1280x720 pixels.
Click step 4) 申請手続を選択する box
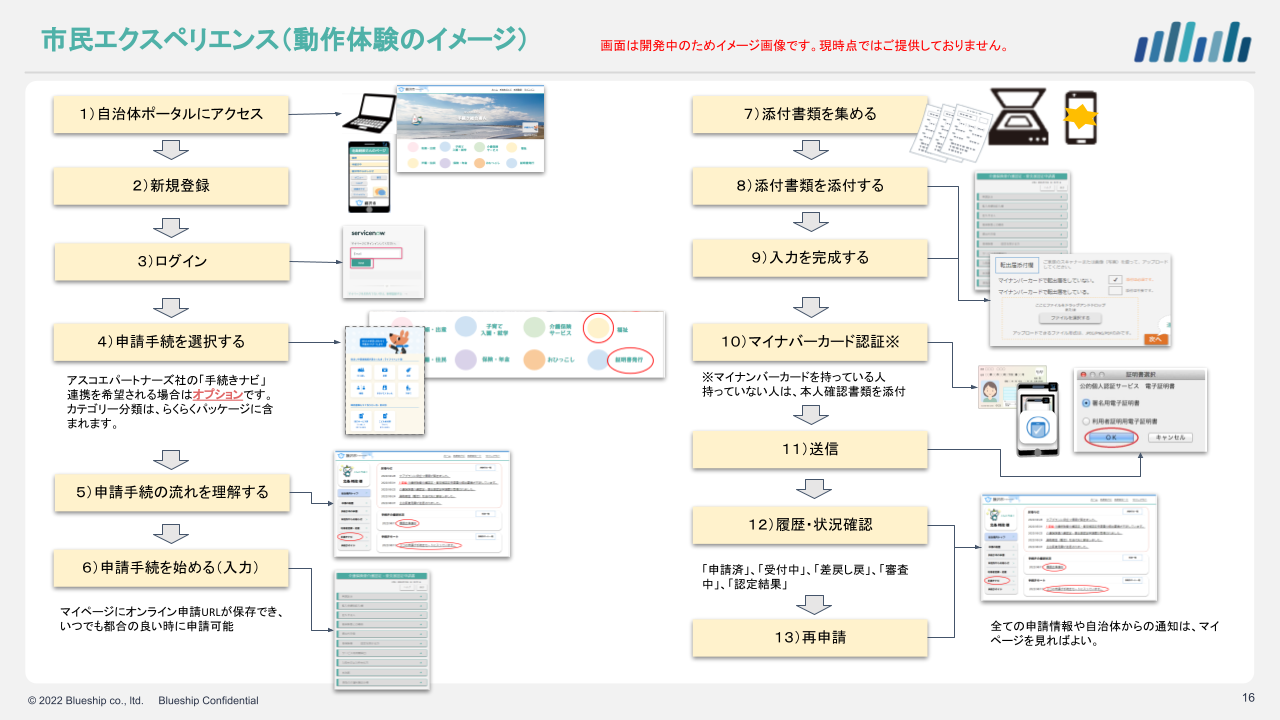(171, 342)
